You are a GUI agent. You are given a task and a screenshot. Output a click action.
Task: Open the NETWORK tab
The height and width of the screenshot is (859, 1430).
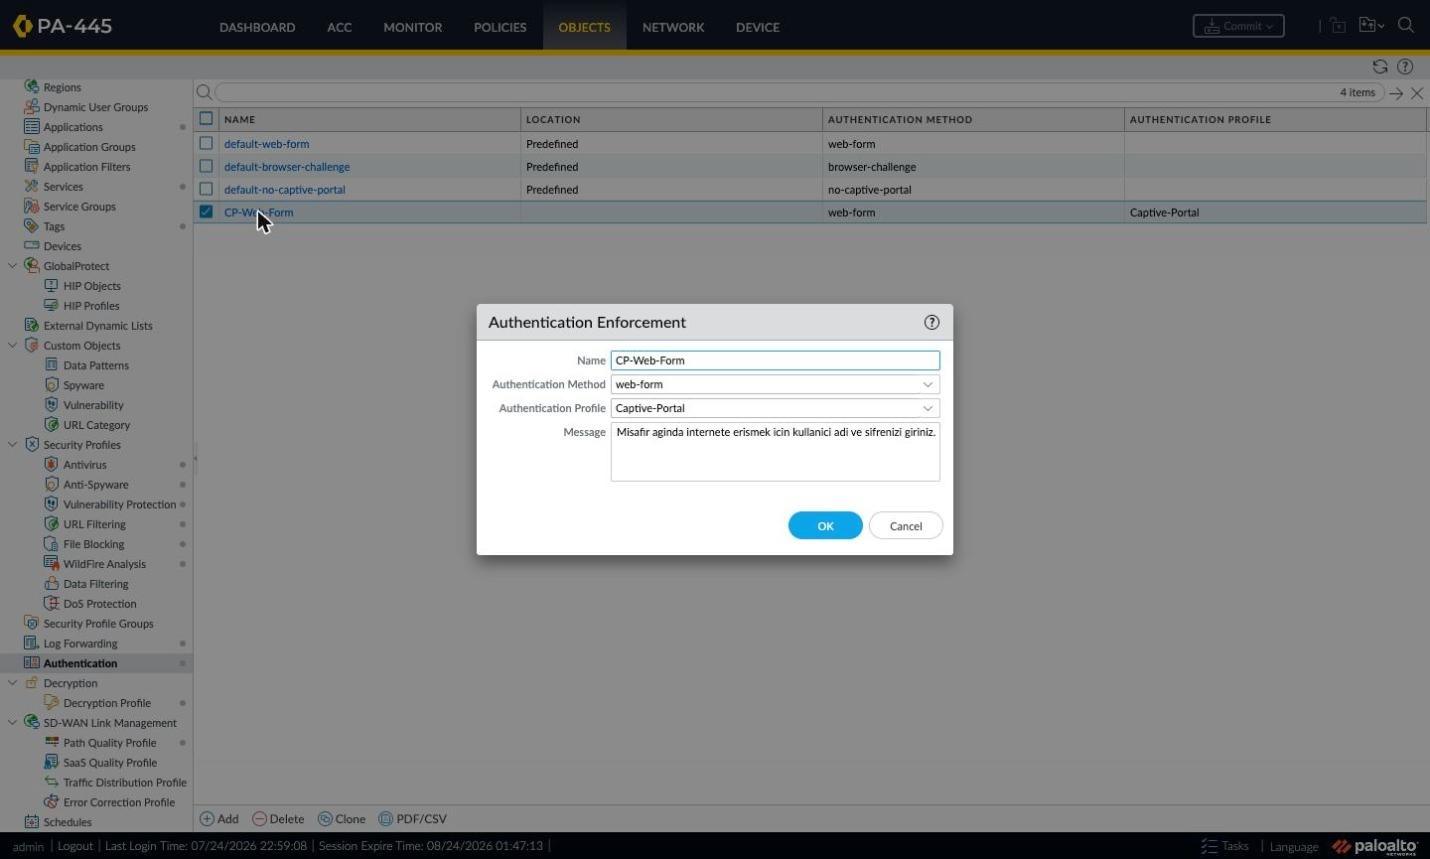coord(673,27)
